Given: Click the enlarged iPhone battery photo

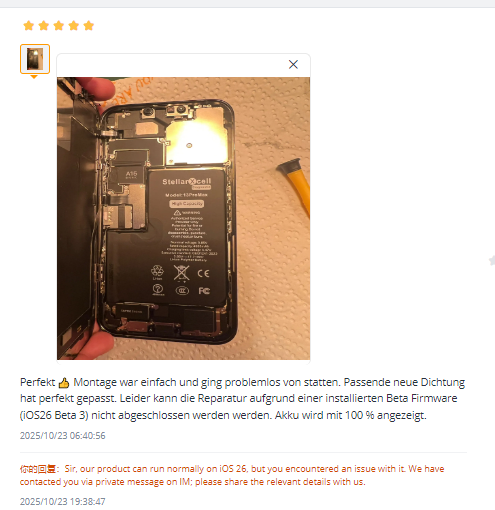Looking at the screenshot, I should (183, 218).
